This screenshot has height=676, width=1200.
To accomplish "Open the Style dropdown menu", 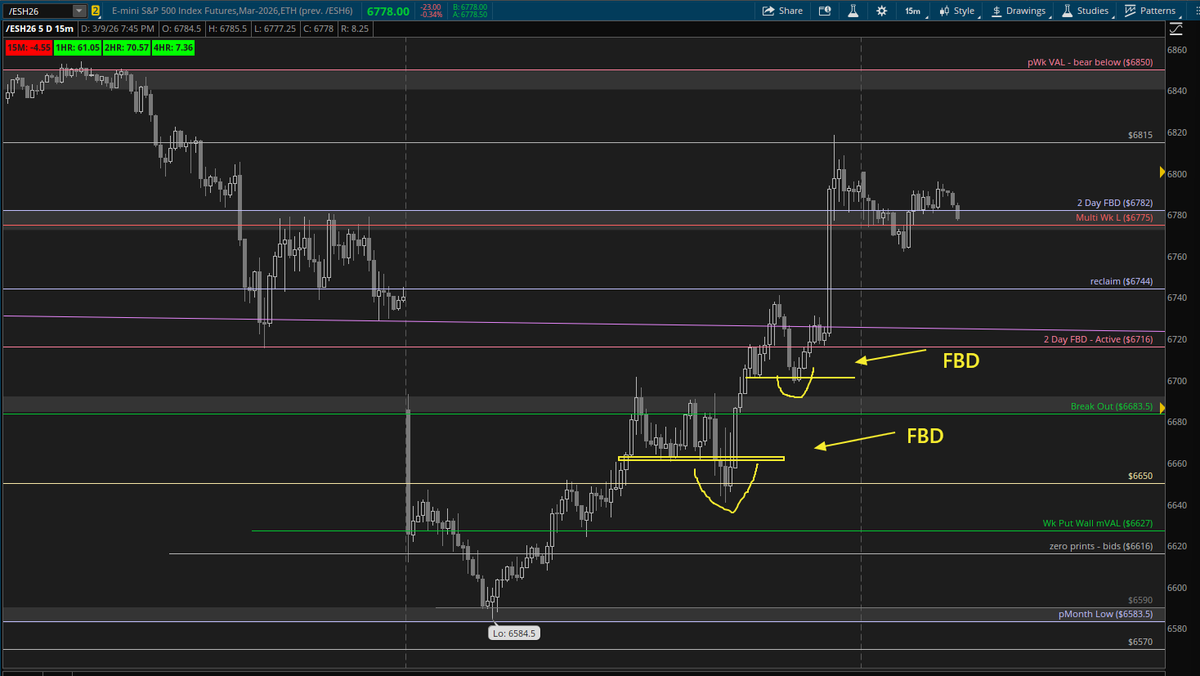I will tap(957, 10).
